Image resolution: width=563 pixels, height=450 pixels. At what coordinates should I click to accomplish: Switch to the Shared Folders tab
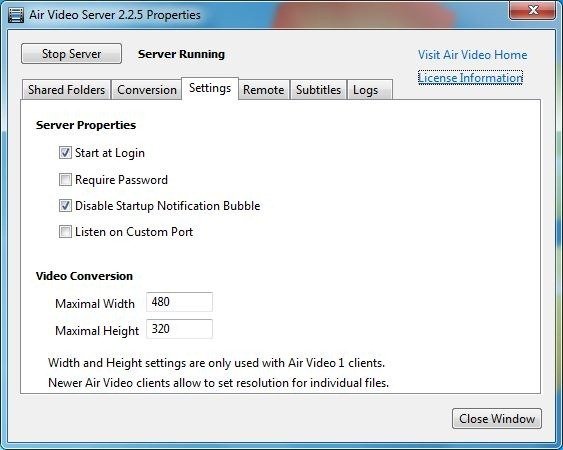(x=66, y=90)
